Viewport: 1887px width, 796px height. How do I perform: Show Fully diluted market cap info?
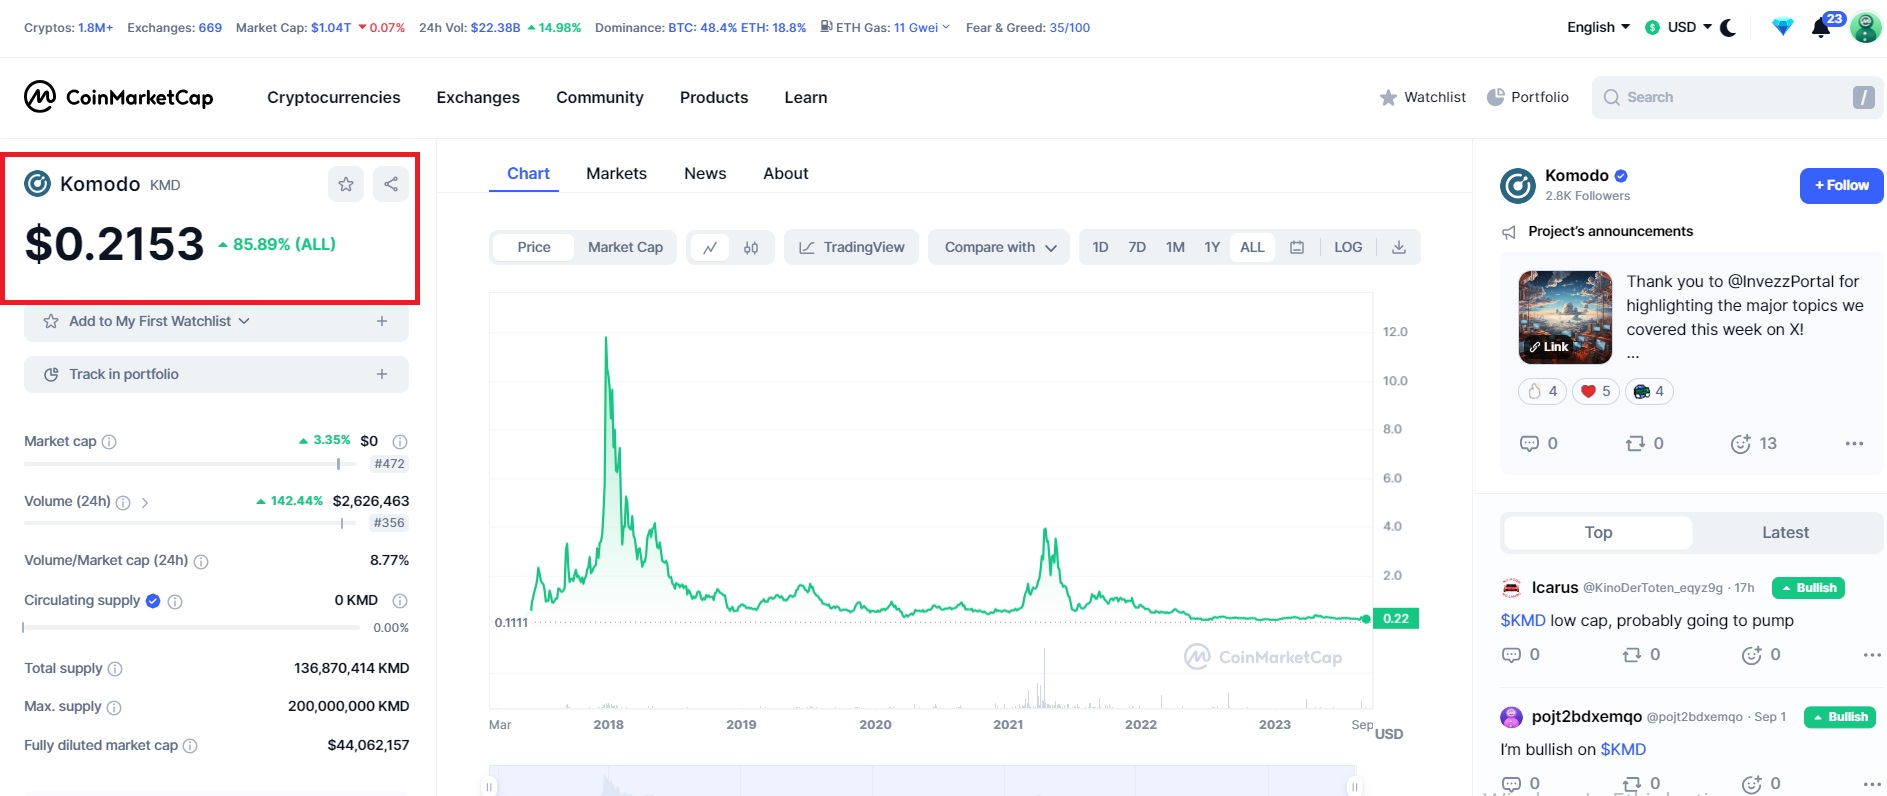pyautogui.click(x=190, y=746)
